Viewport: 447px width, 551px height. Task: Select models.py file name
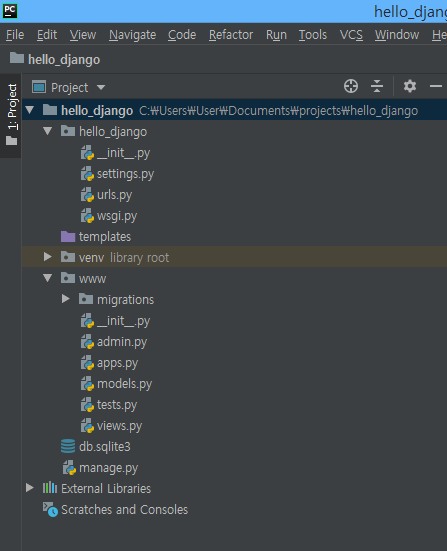[124, 384]
